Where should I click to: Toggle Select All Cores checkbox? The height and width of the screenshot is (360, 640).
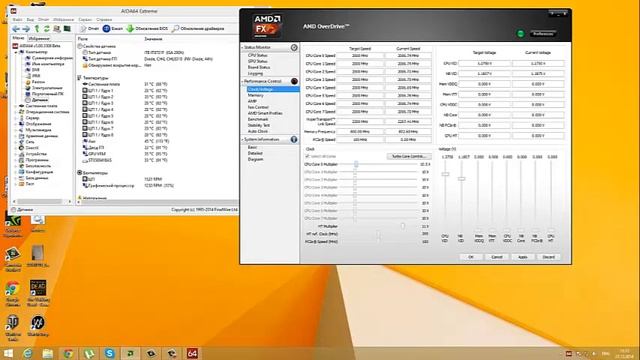tap(307, 156)
